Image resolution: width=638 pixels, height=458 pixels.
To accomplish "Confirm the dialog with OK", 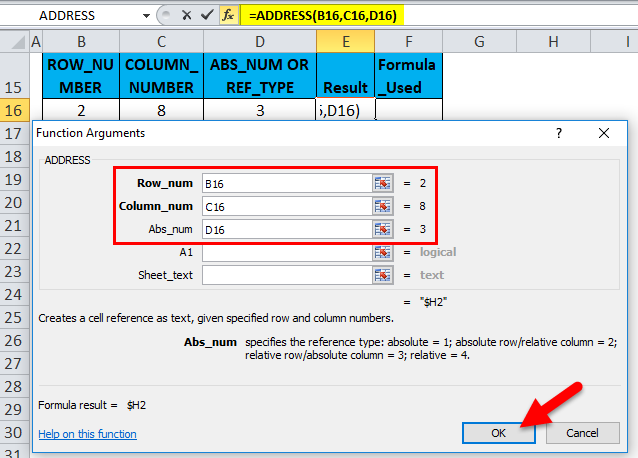I will (x=498, y=433).
